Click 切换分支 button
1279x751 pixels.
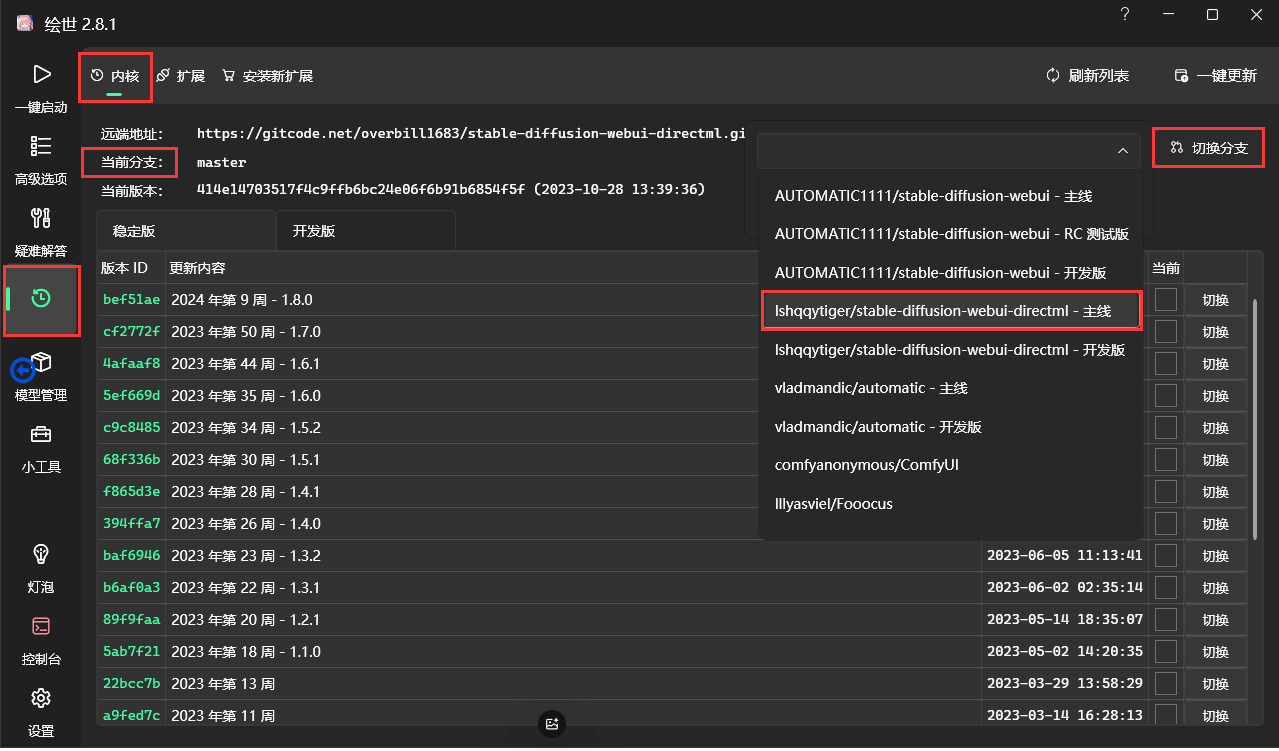tap(1209, 148)
